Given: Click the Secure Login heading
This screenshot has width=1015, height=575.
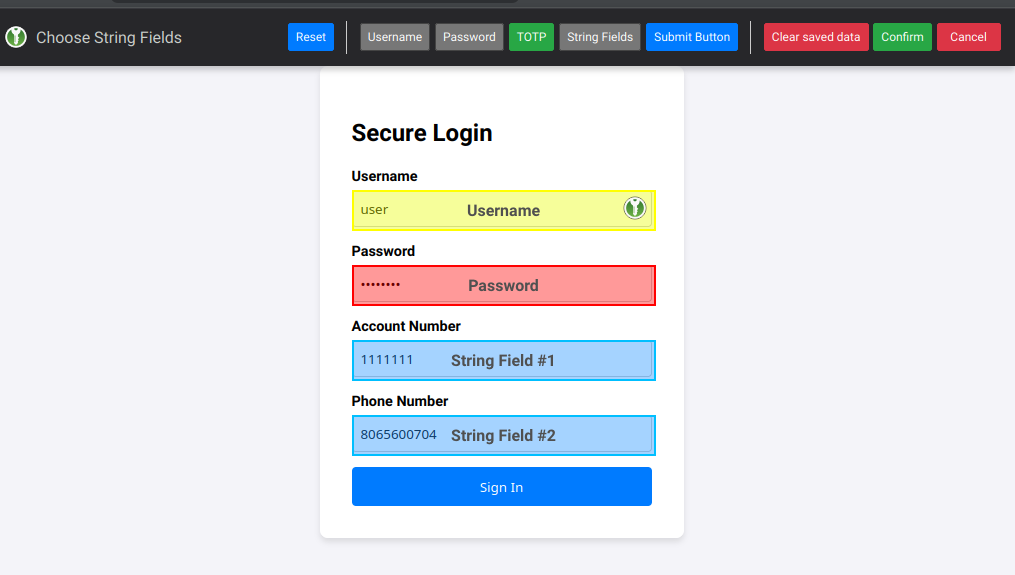Looking at the screenshot, I should pyautogui.click(x=422, y=133).
